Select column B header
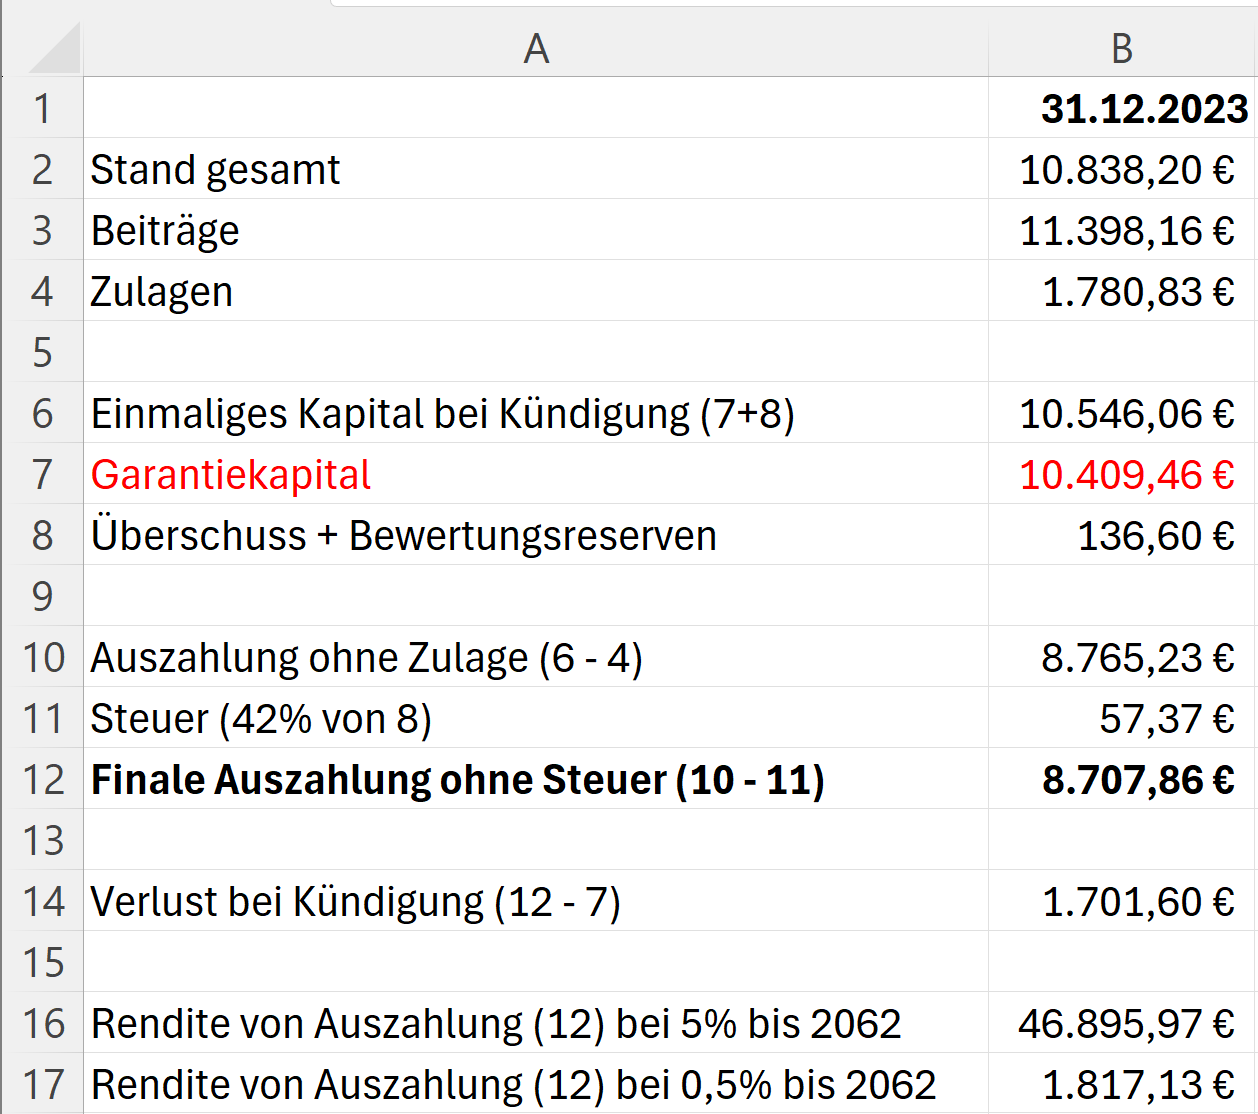This screenshot has height=1114, width=1258. (1121, 48)
